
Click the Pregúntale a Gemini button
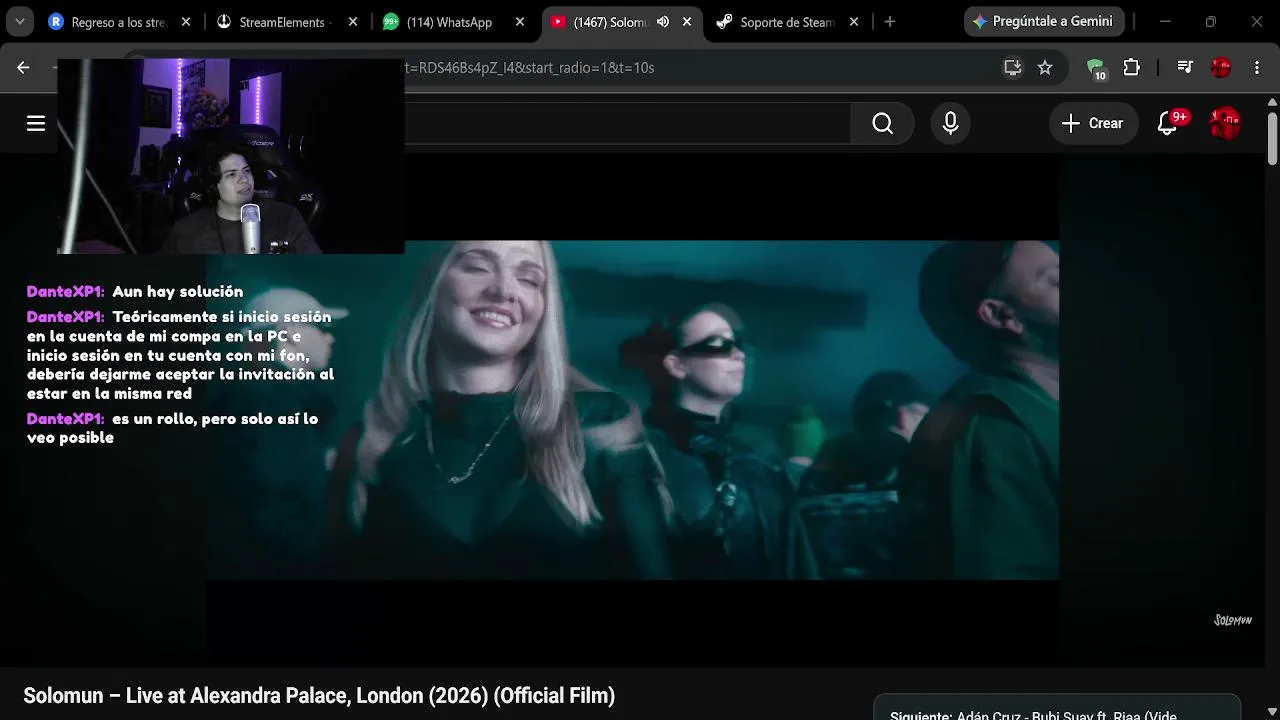pos(1044,22)
